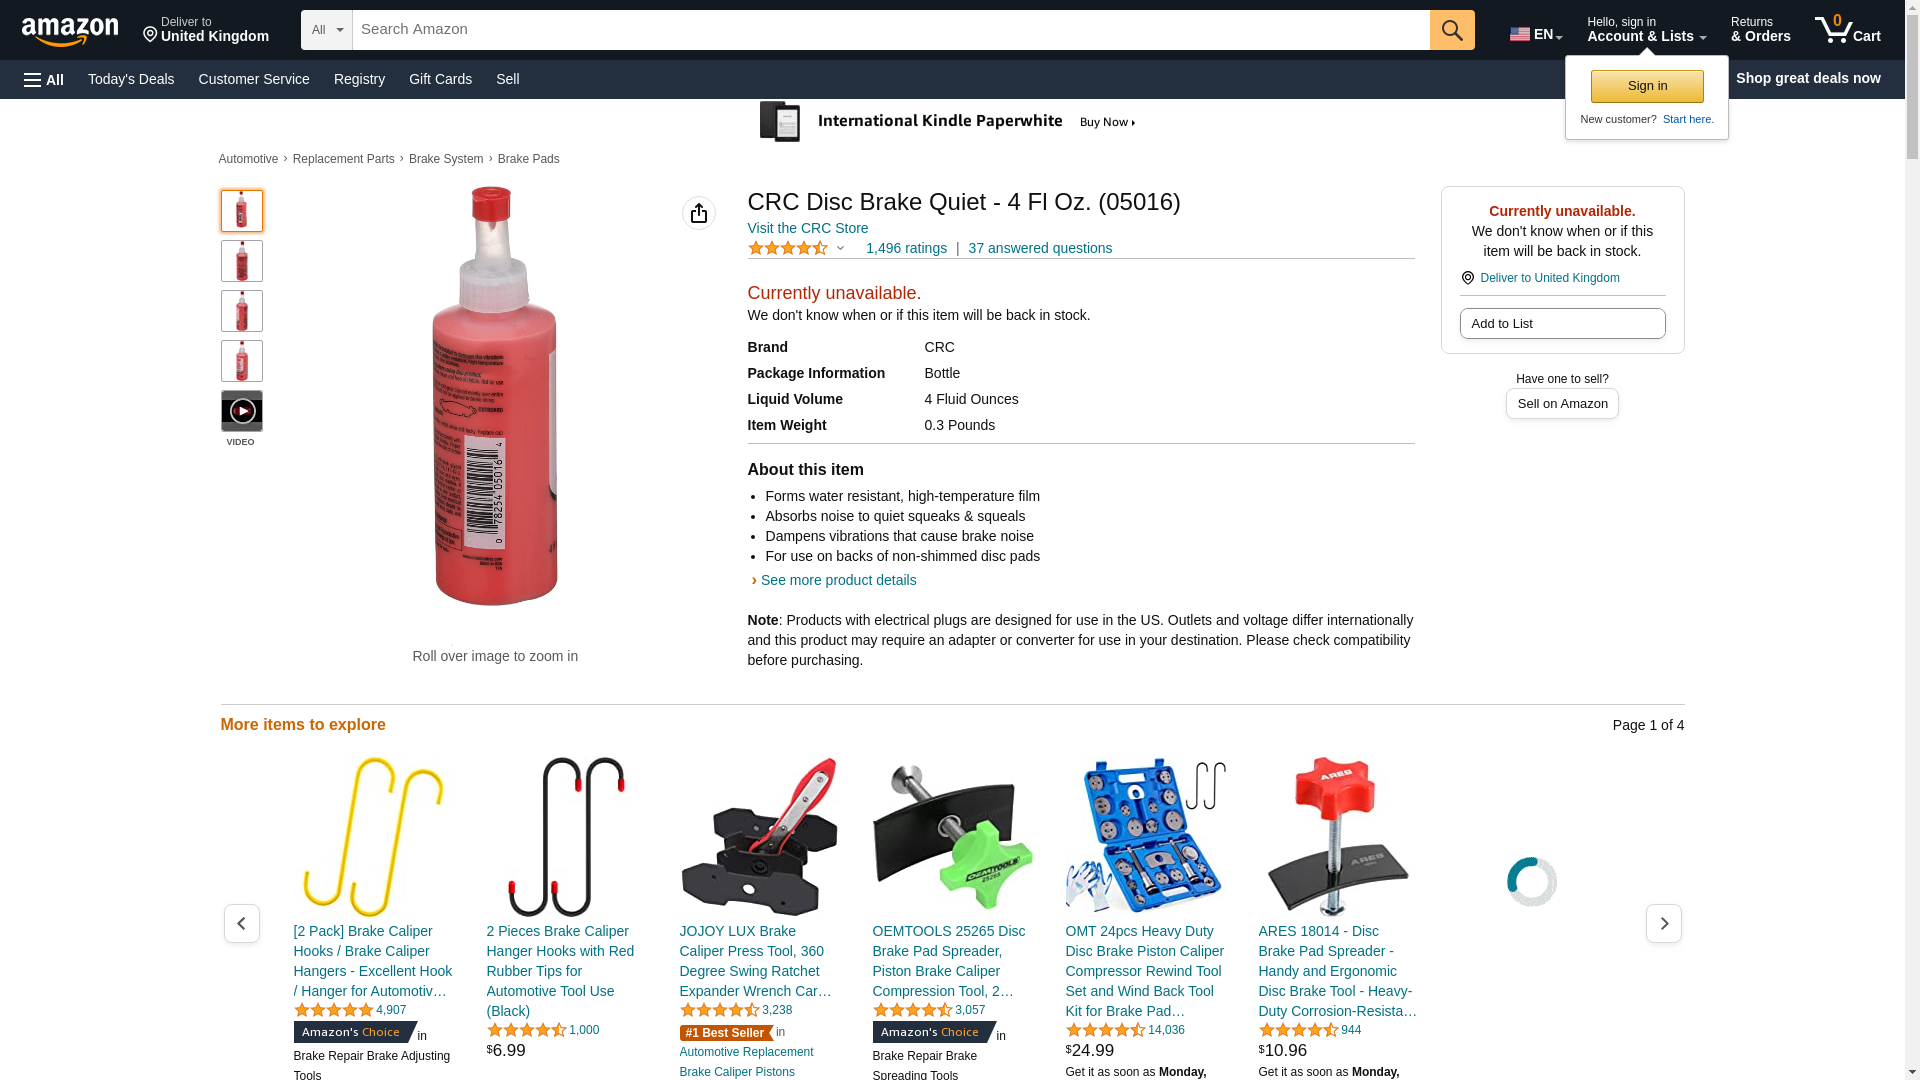Expand the star rating breakdown chevron

coord(840,248)
